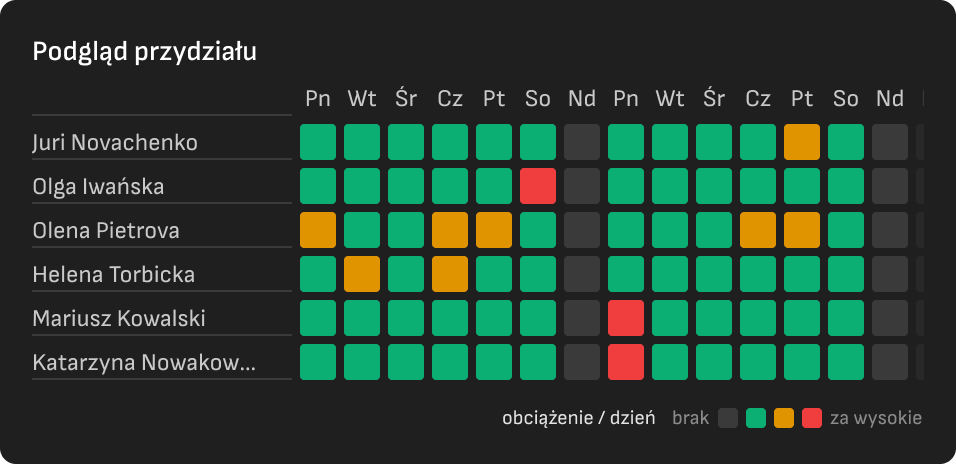Click the green legend swatch

[x=756, y=418]
